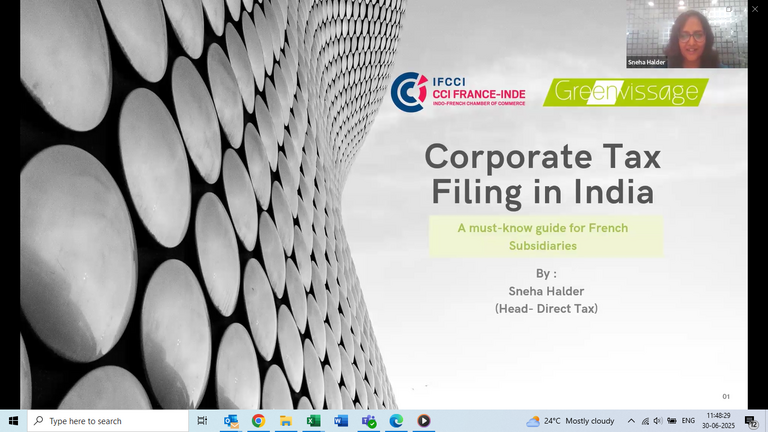Launch Google Chrome from the taskbar
This screenshot has height=432, width=768.
[x=258, y=421]
